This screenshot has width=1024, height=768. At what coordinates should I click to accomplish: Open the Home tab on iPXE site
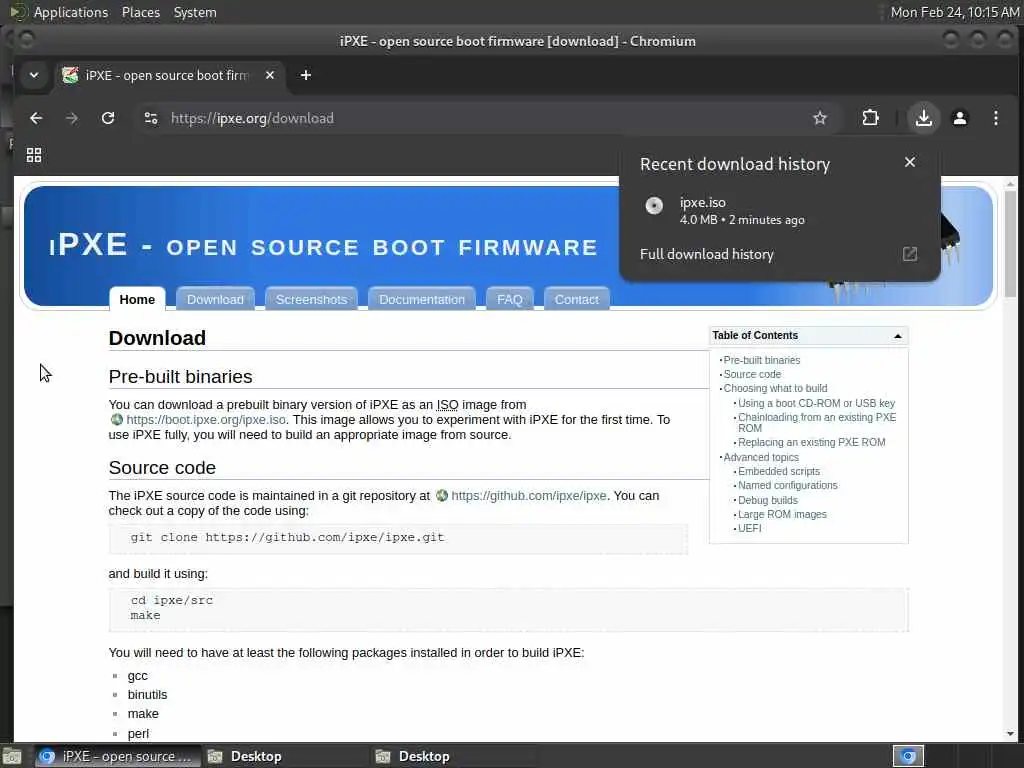click(137, 299)
